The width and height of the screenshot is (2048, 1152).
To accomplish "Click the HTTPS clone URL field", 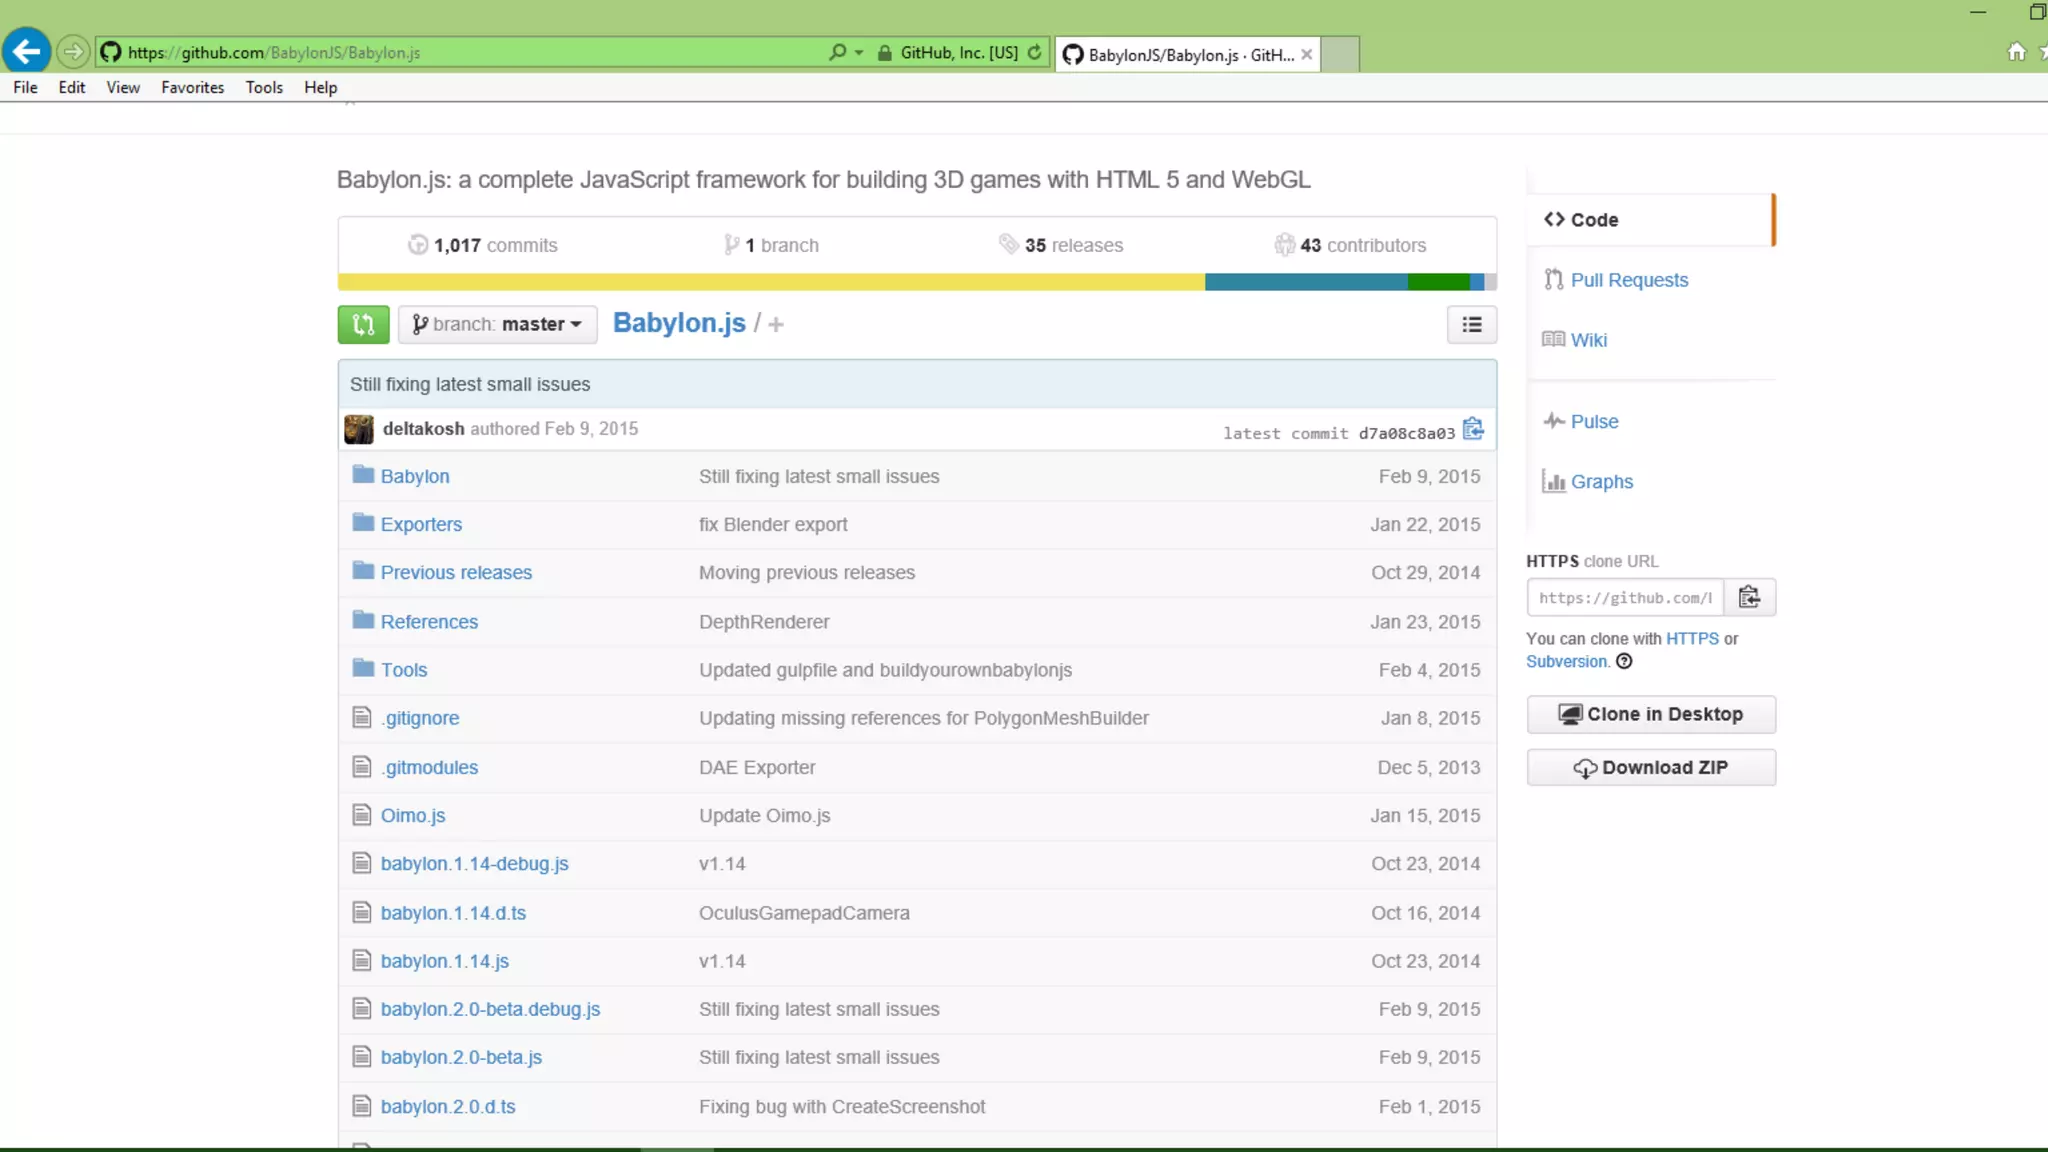I will tap(1625, 597).
